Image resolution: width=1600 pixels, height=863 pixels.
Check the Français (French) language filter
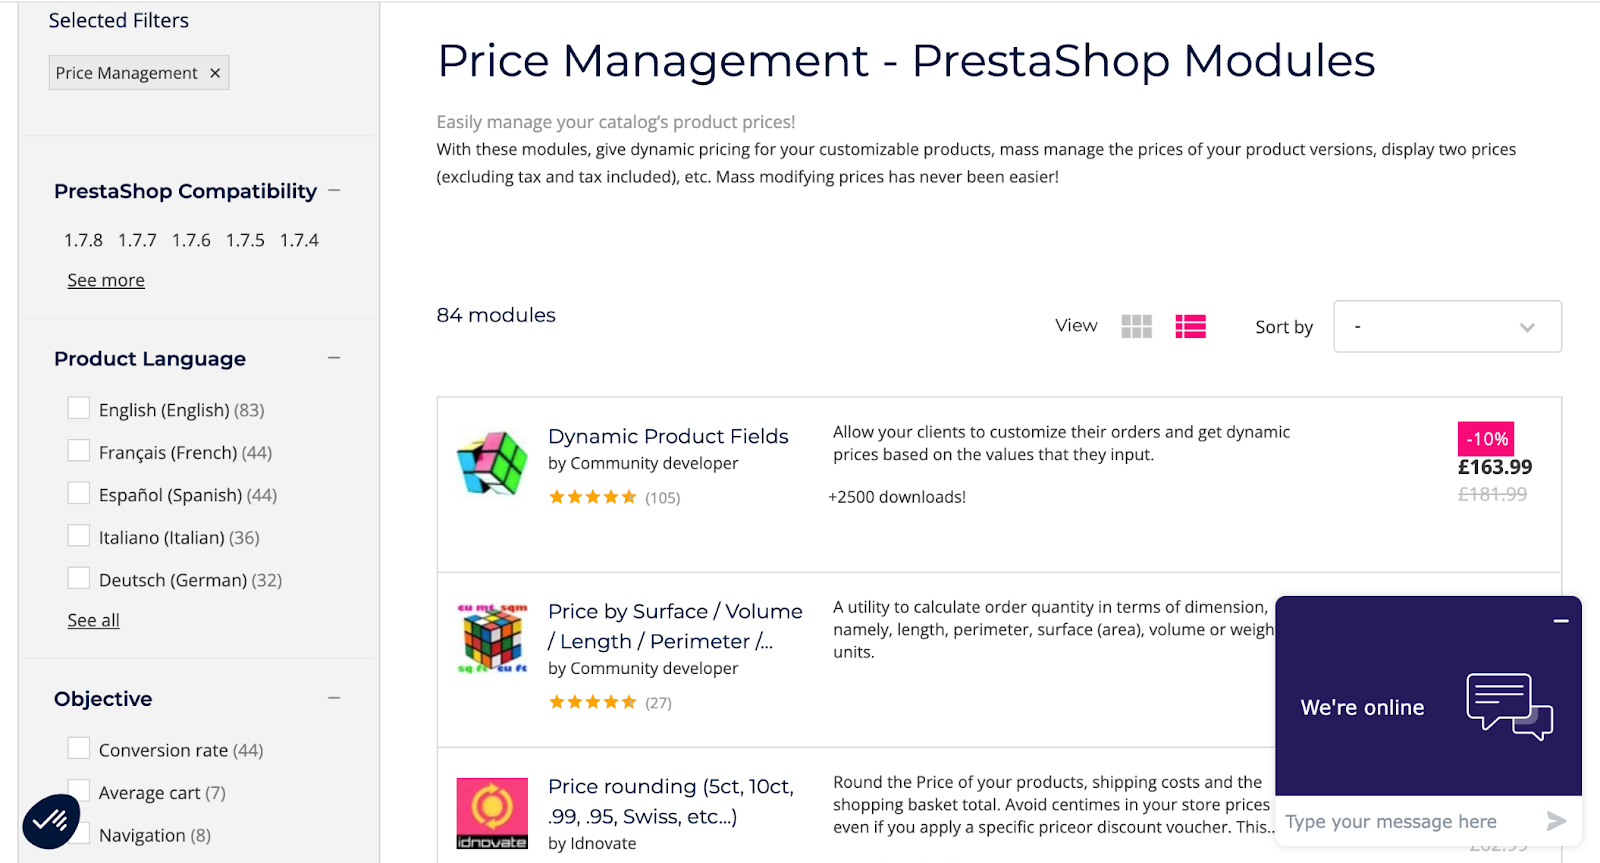pyautogui.click(x=79, y=451)
